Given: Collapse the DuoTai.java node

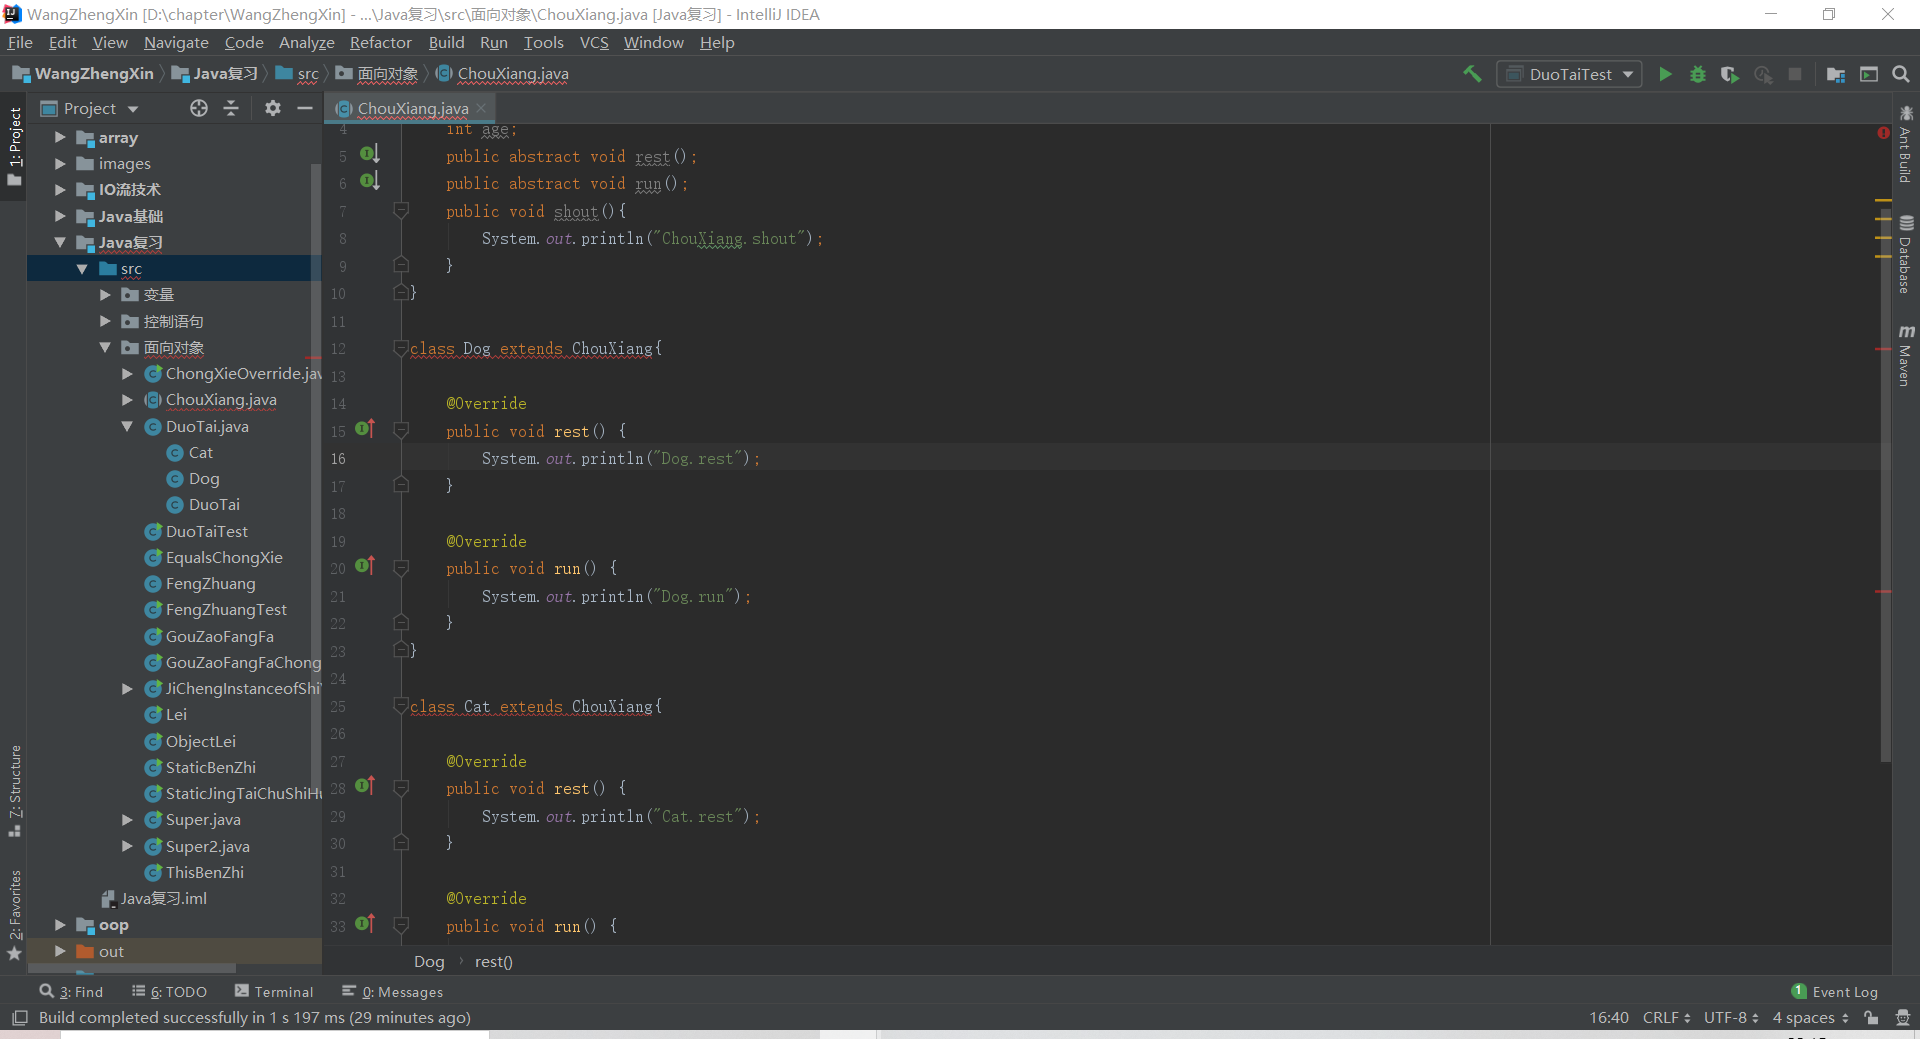Looking at the screenshot, I should pos(127,426).
